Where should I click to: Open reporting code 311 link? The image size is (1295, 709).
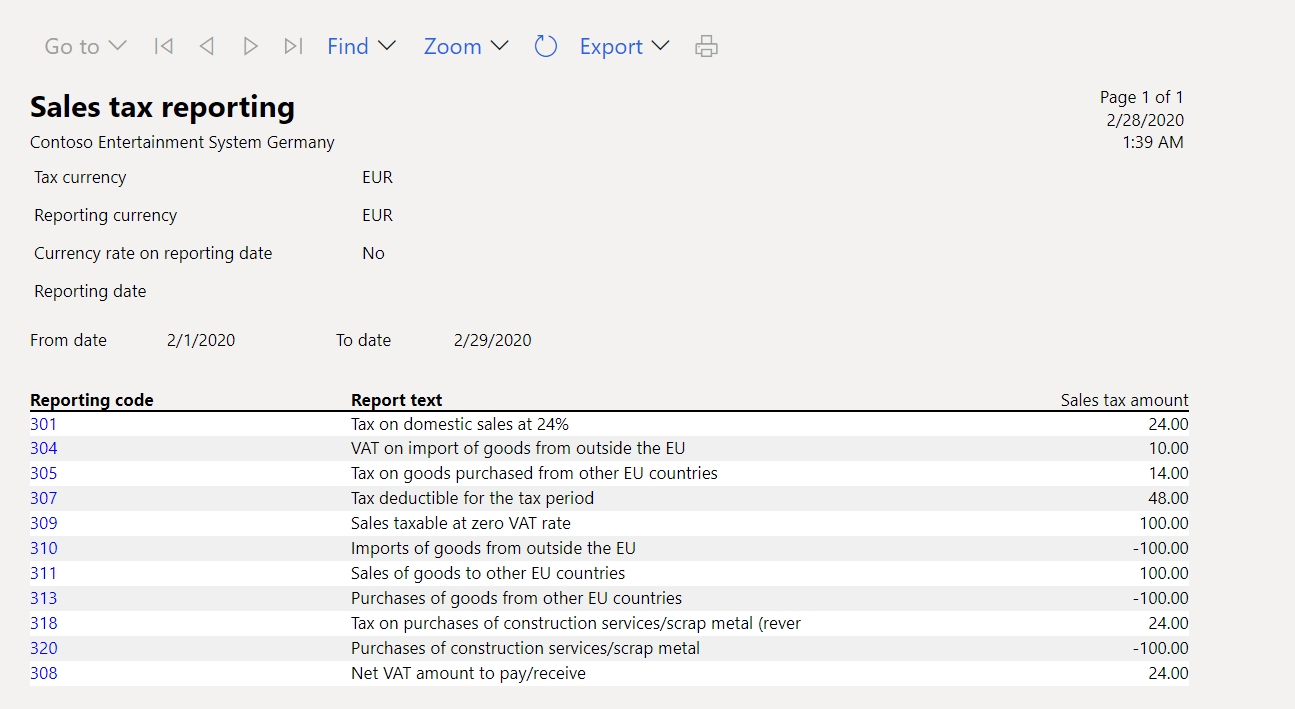click(44, 573)
